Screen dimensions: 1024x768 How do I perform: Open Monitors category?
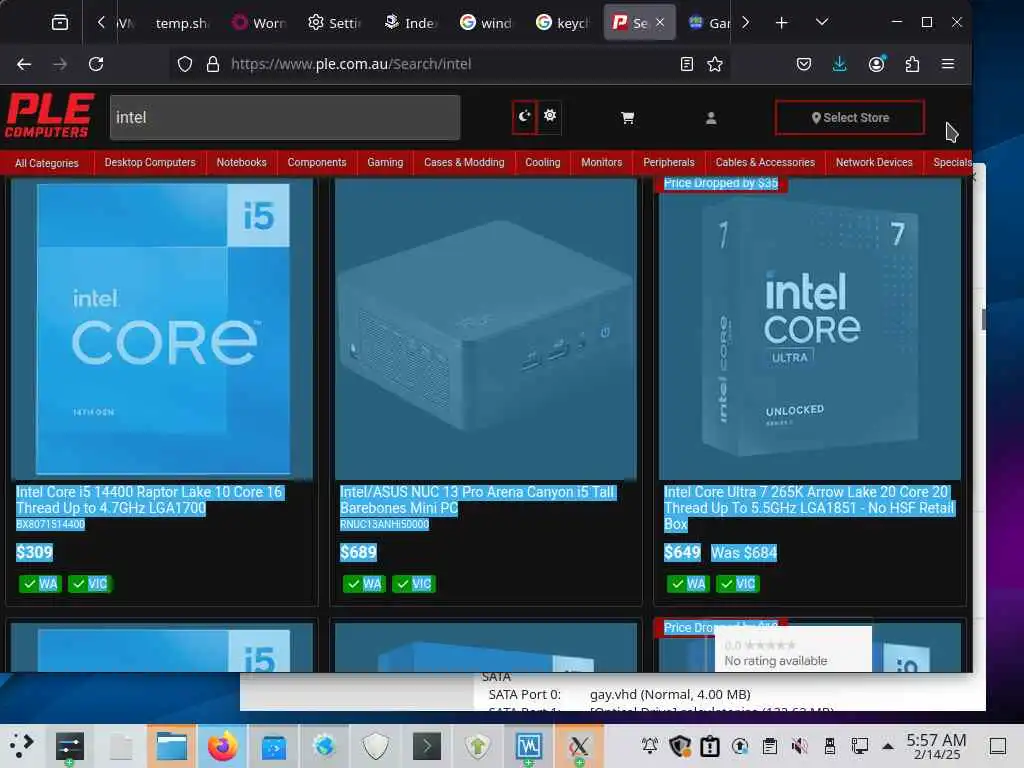click(601, 163)
